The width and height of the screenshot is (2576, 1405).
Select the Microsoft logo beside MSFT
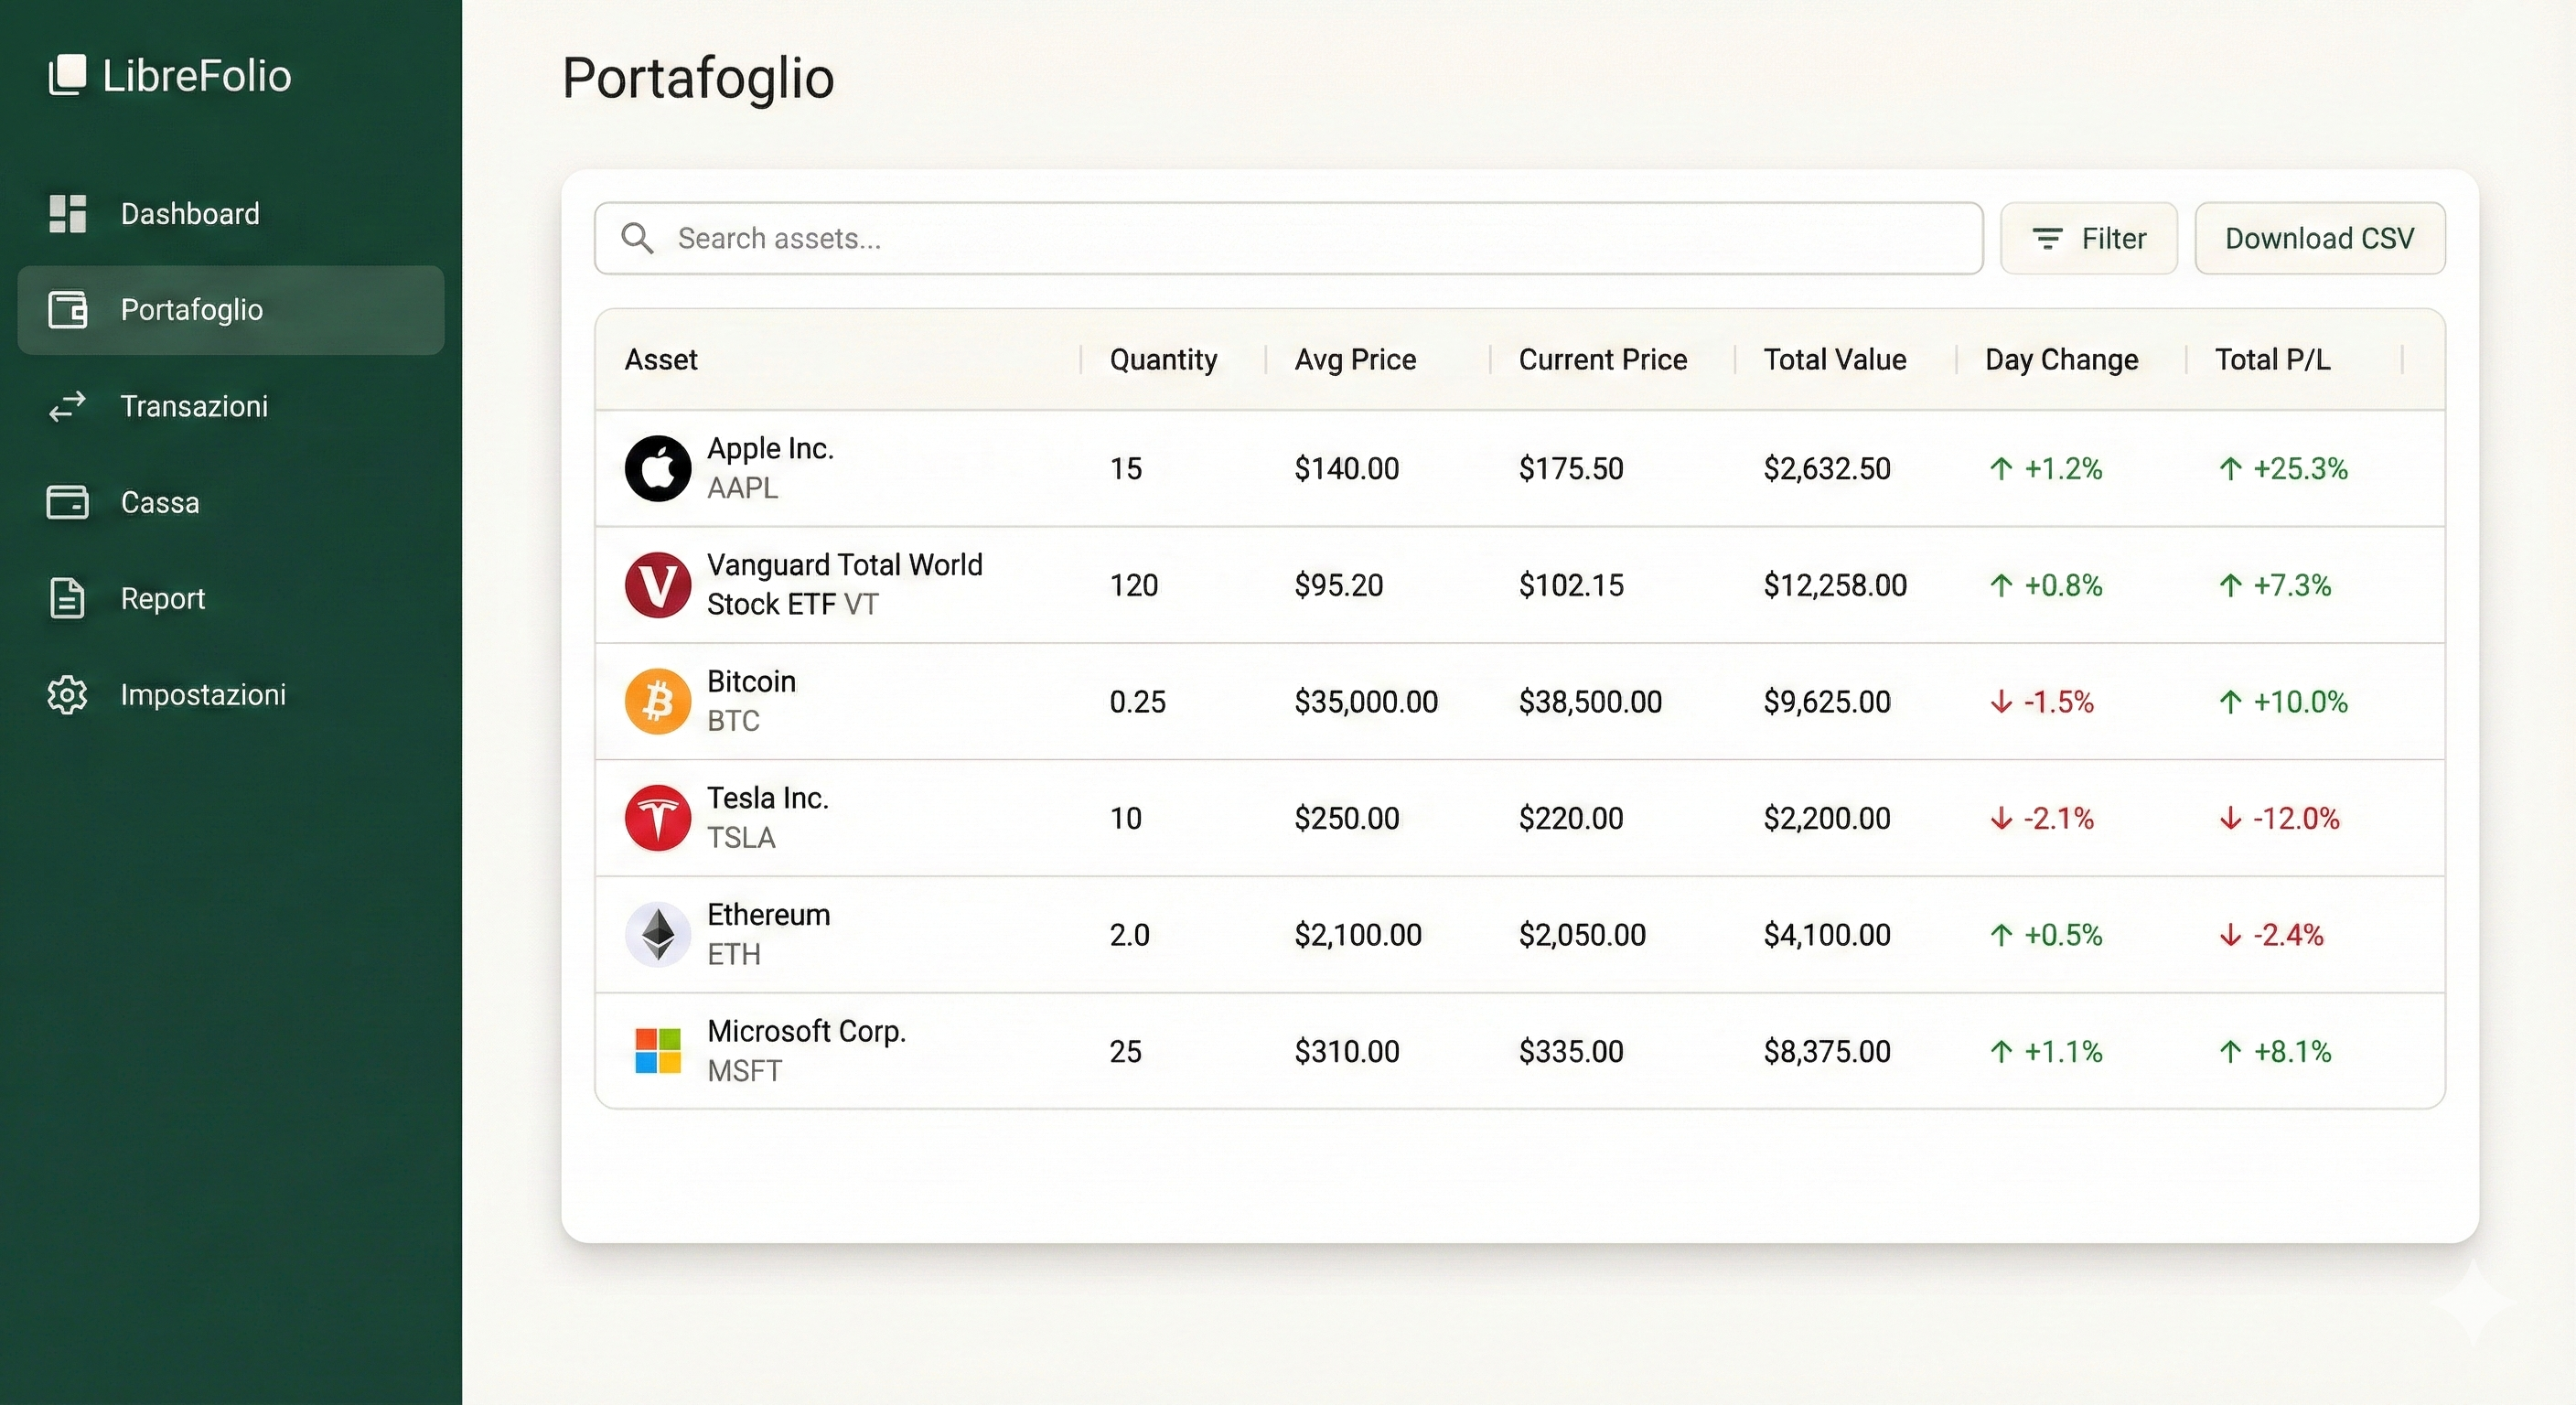(657, 1050)
